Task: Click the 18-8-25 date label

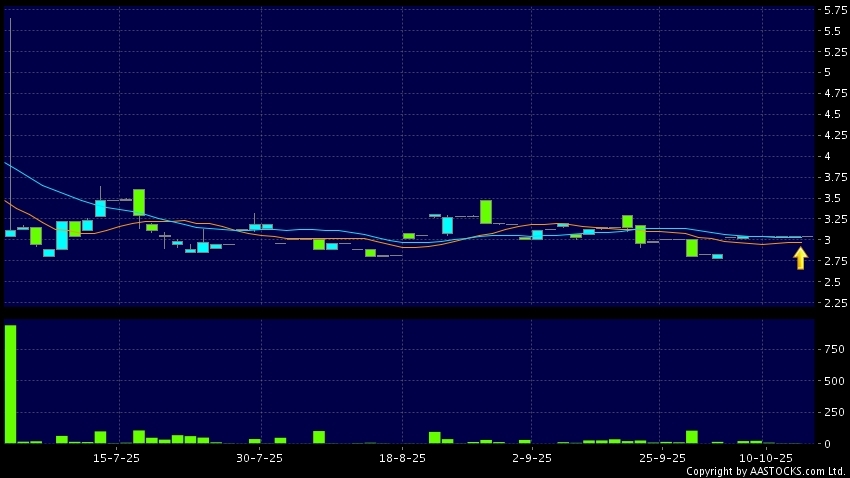Action: tap(402, 457)
